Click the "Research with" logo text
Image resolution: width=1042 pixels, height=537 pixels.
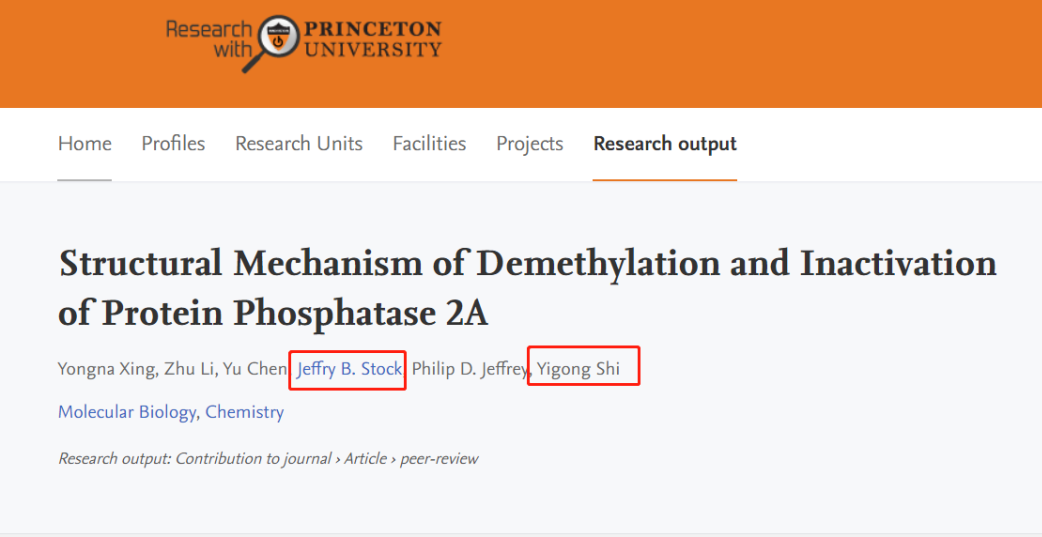pos(209,39)
